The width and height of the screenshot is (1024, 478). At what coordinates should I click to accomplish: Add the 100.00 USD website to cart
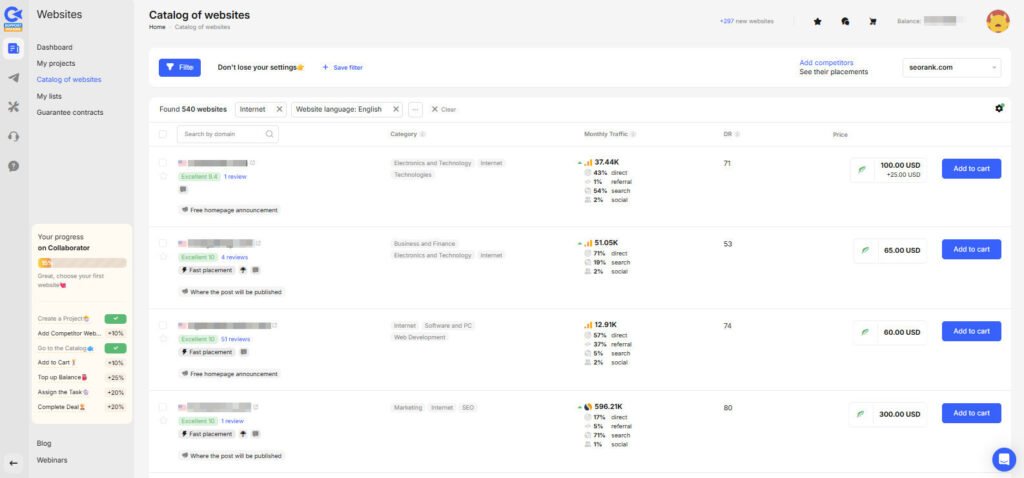click(x=971, y=168)
